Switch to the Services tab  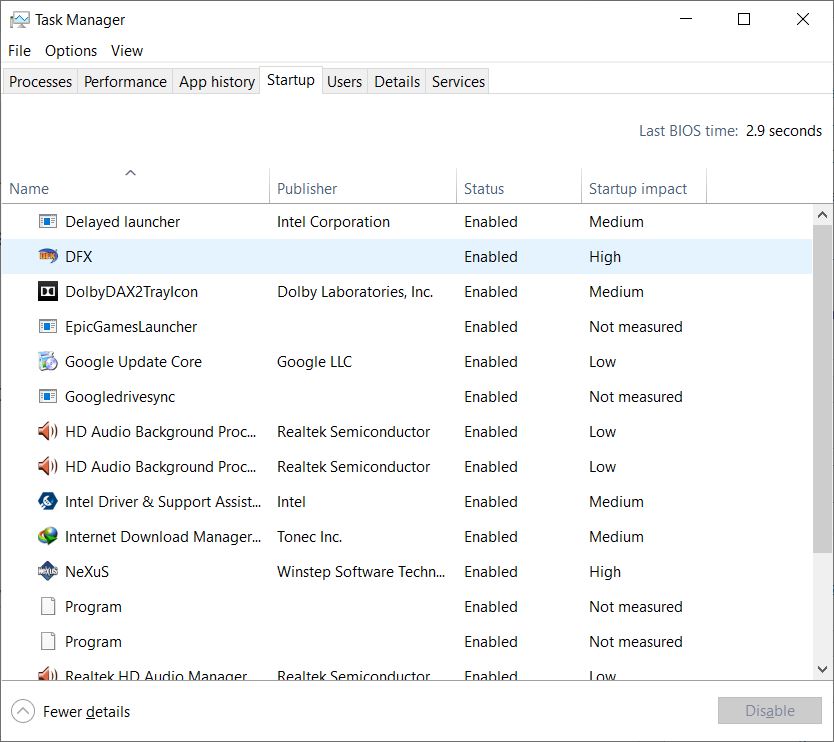pos(458,81)
